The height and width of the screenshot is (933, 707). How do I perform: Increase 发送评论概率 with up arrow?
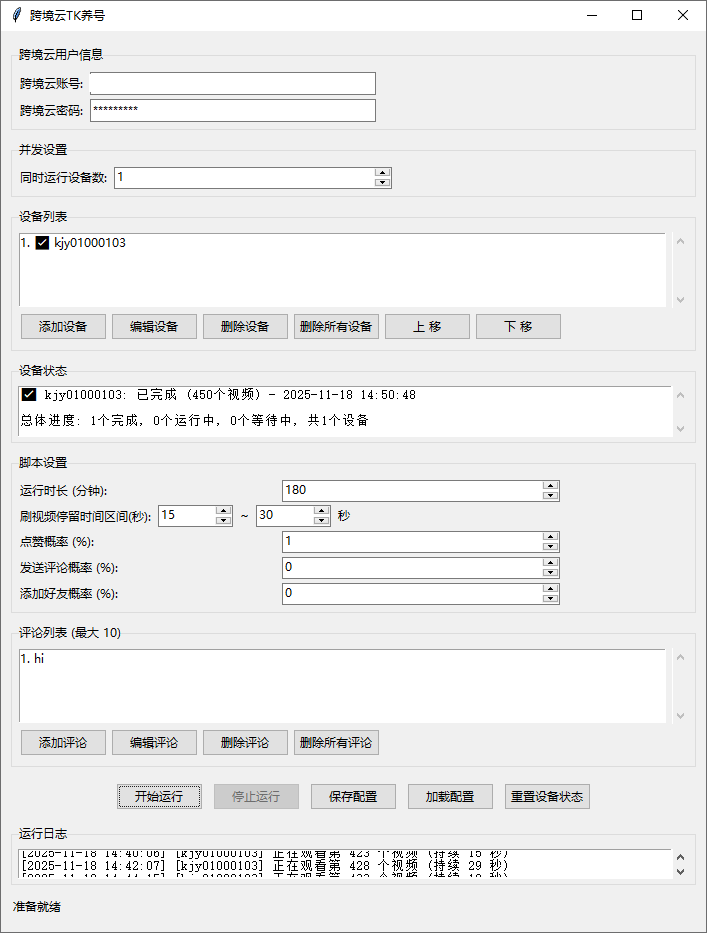coord(550,563)
